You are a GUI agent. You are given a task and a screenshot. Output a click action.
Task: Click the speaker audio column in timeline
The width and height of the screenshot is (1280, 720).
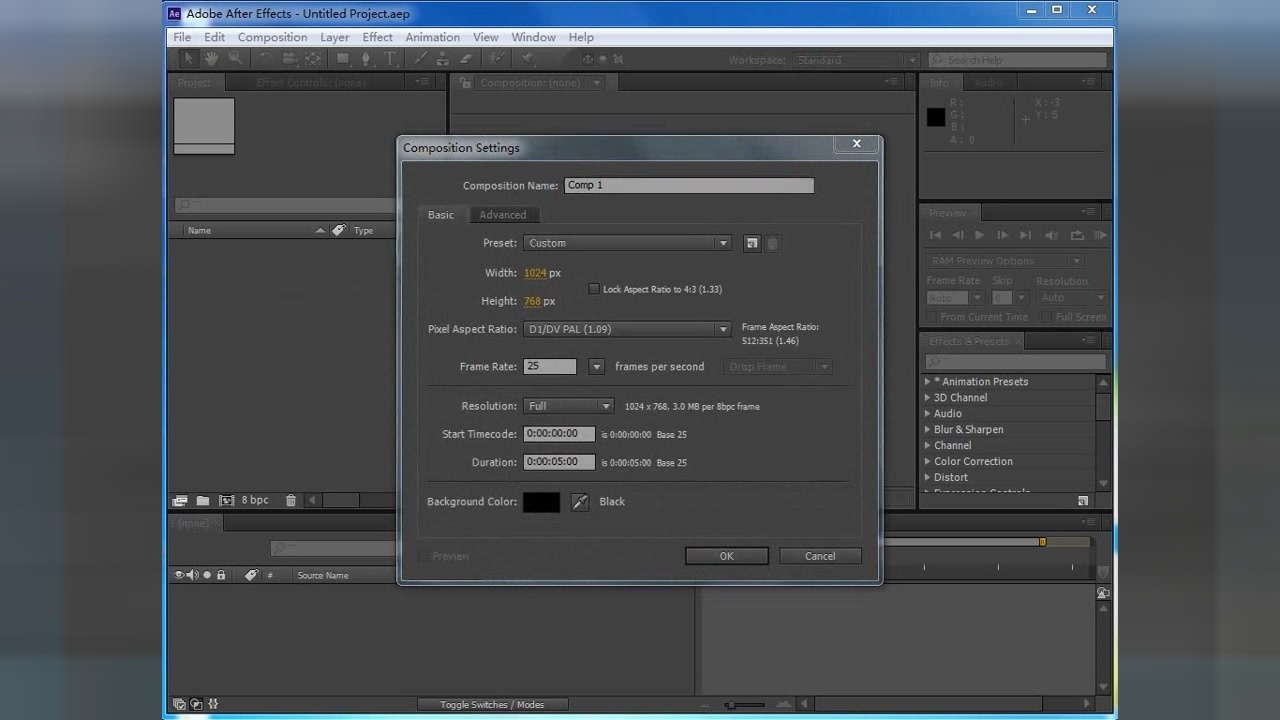click(192, 575)
